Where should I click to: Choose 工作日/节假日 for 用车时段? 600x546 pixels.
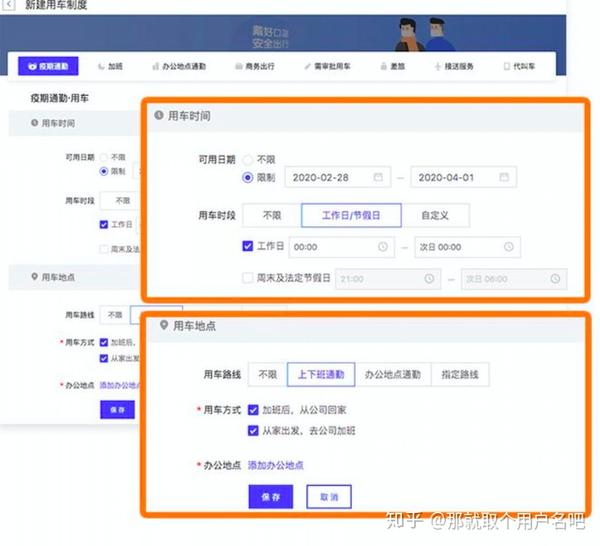[351, 215]
